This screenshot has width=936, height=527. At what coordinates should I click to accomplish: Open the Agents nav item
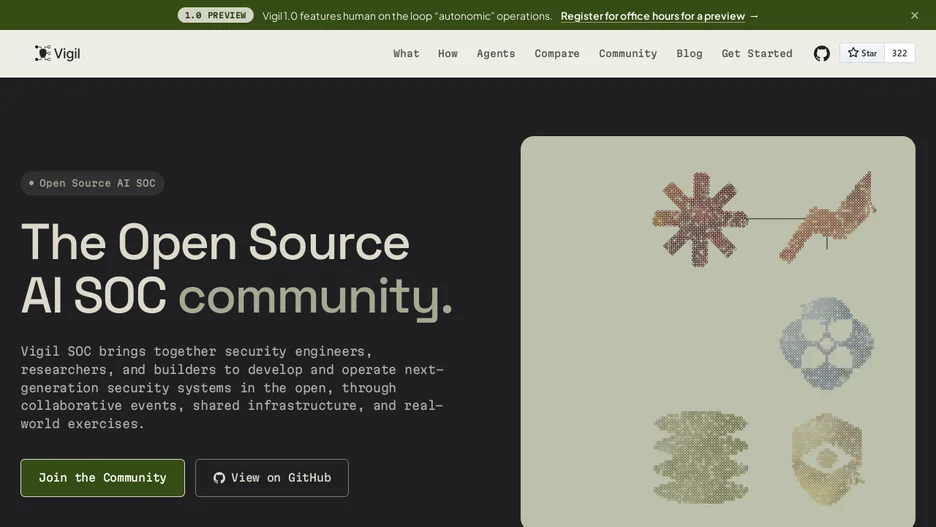pyautogui.click(x=495, y=53)
